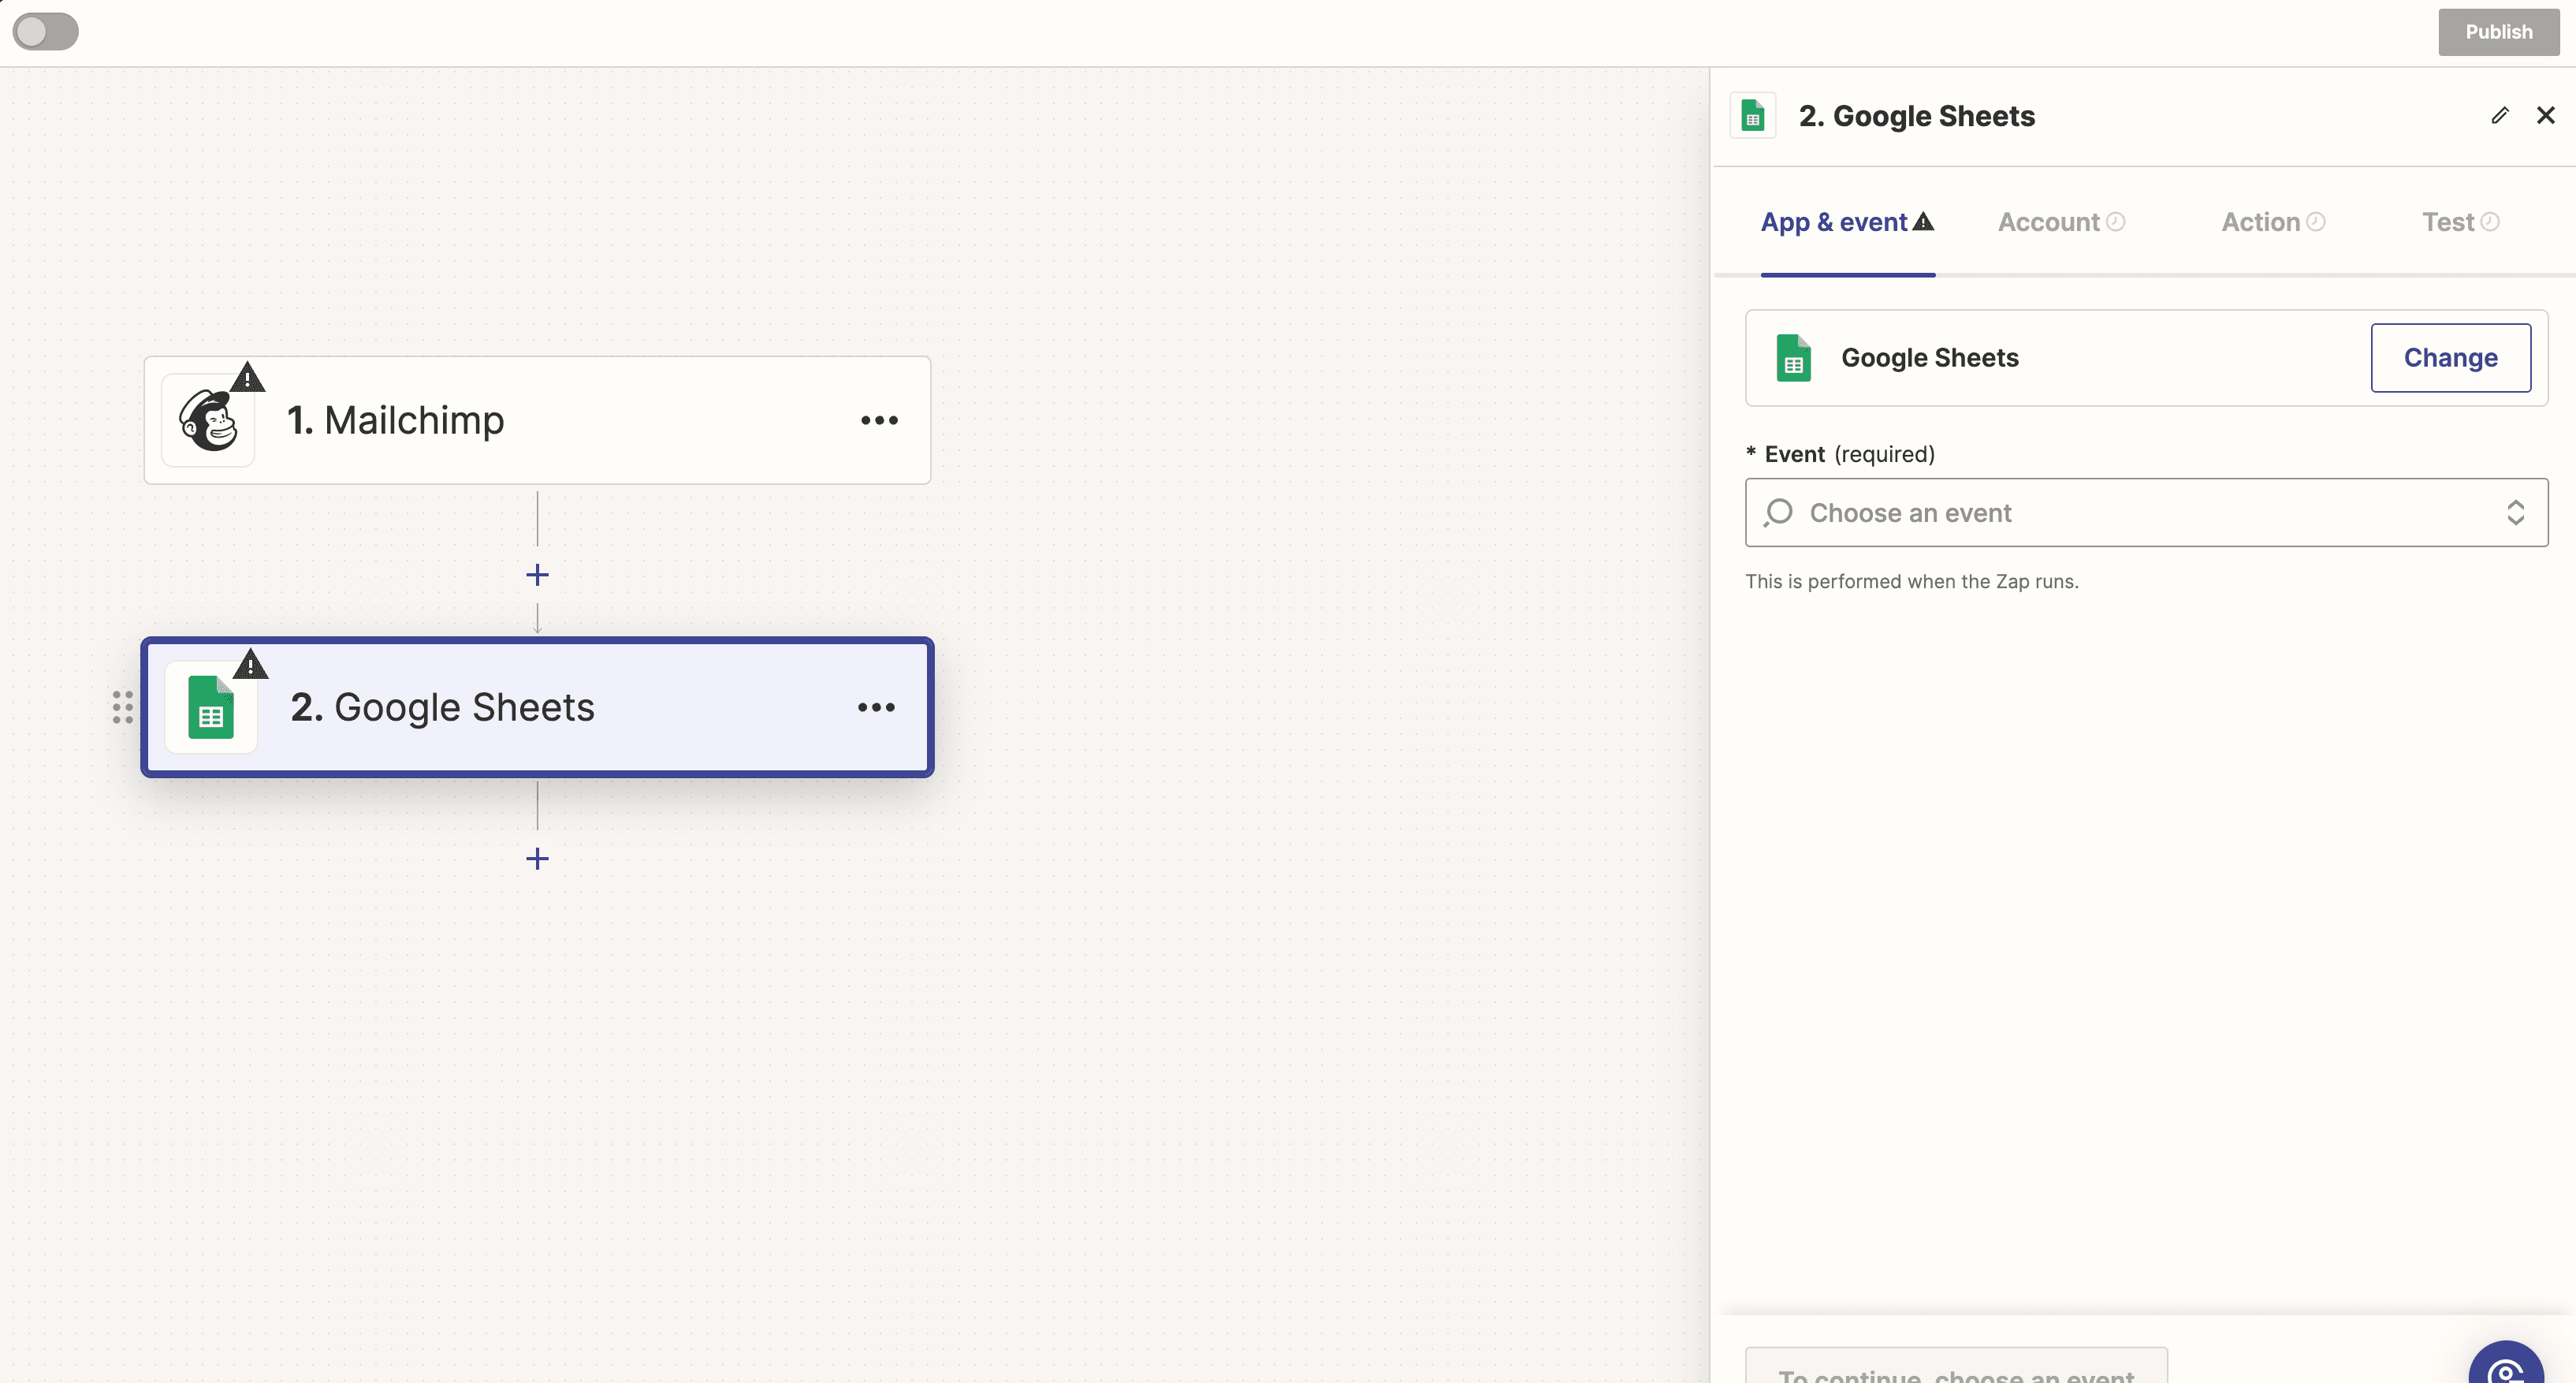Add a step between Mailchimp and Google Sheets

(x=537, y=575)
